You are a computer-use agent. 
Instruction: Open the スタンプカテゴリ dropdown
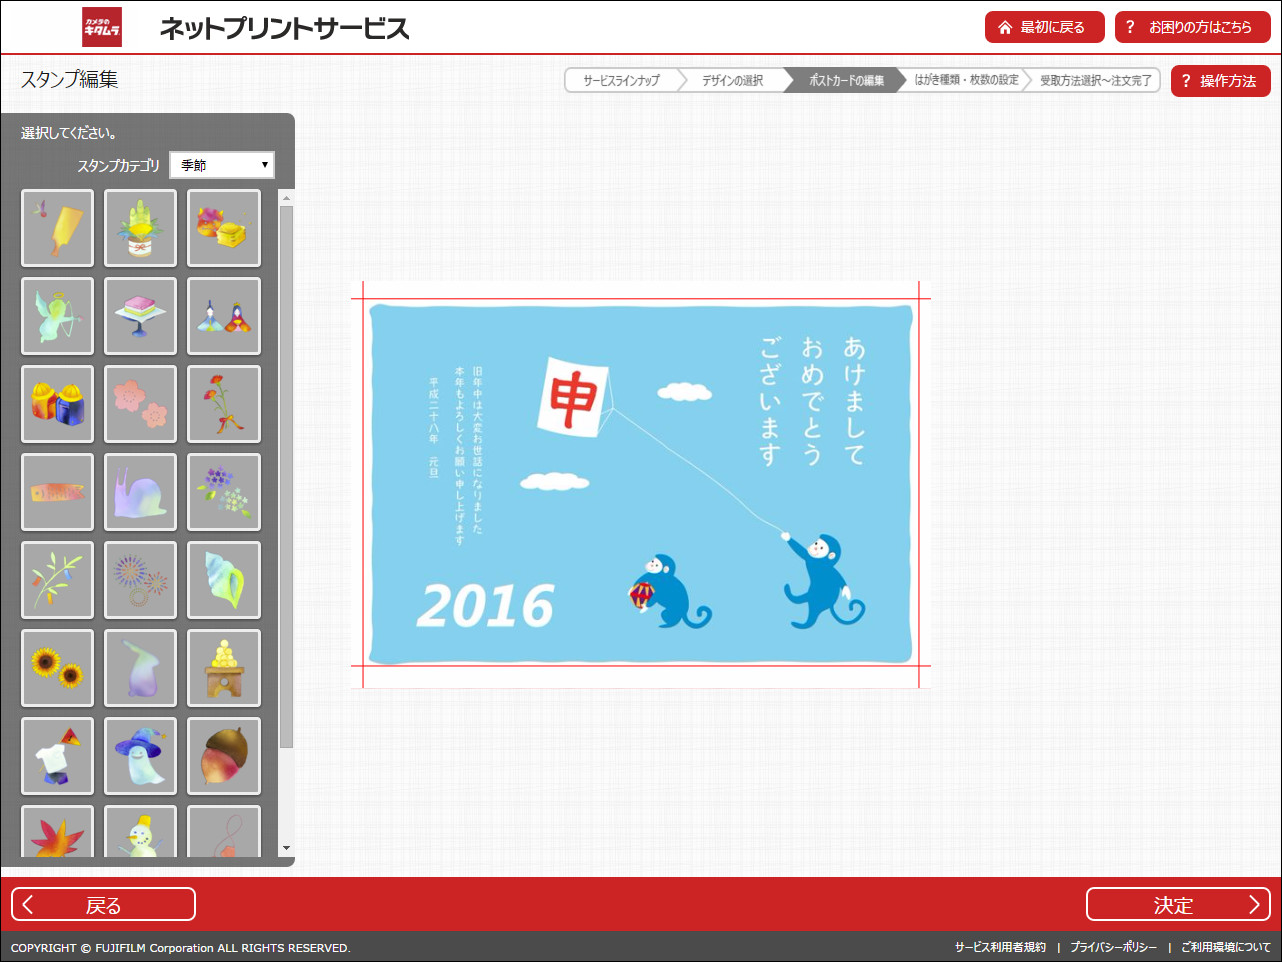pyautogui.click(x=222, y=164)
